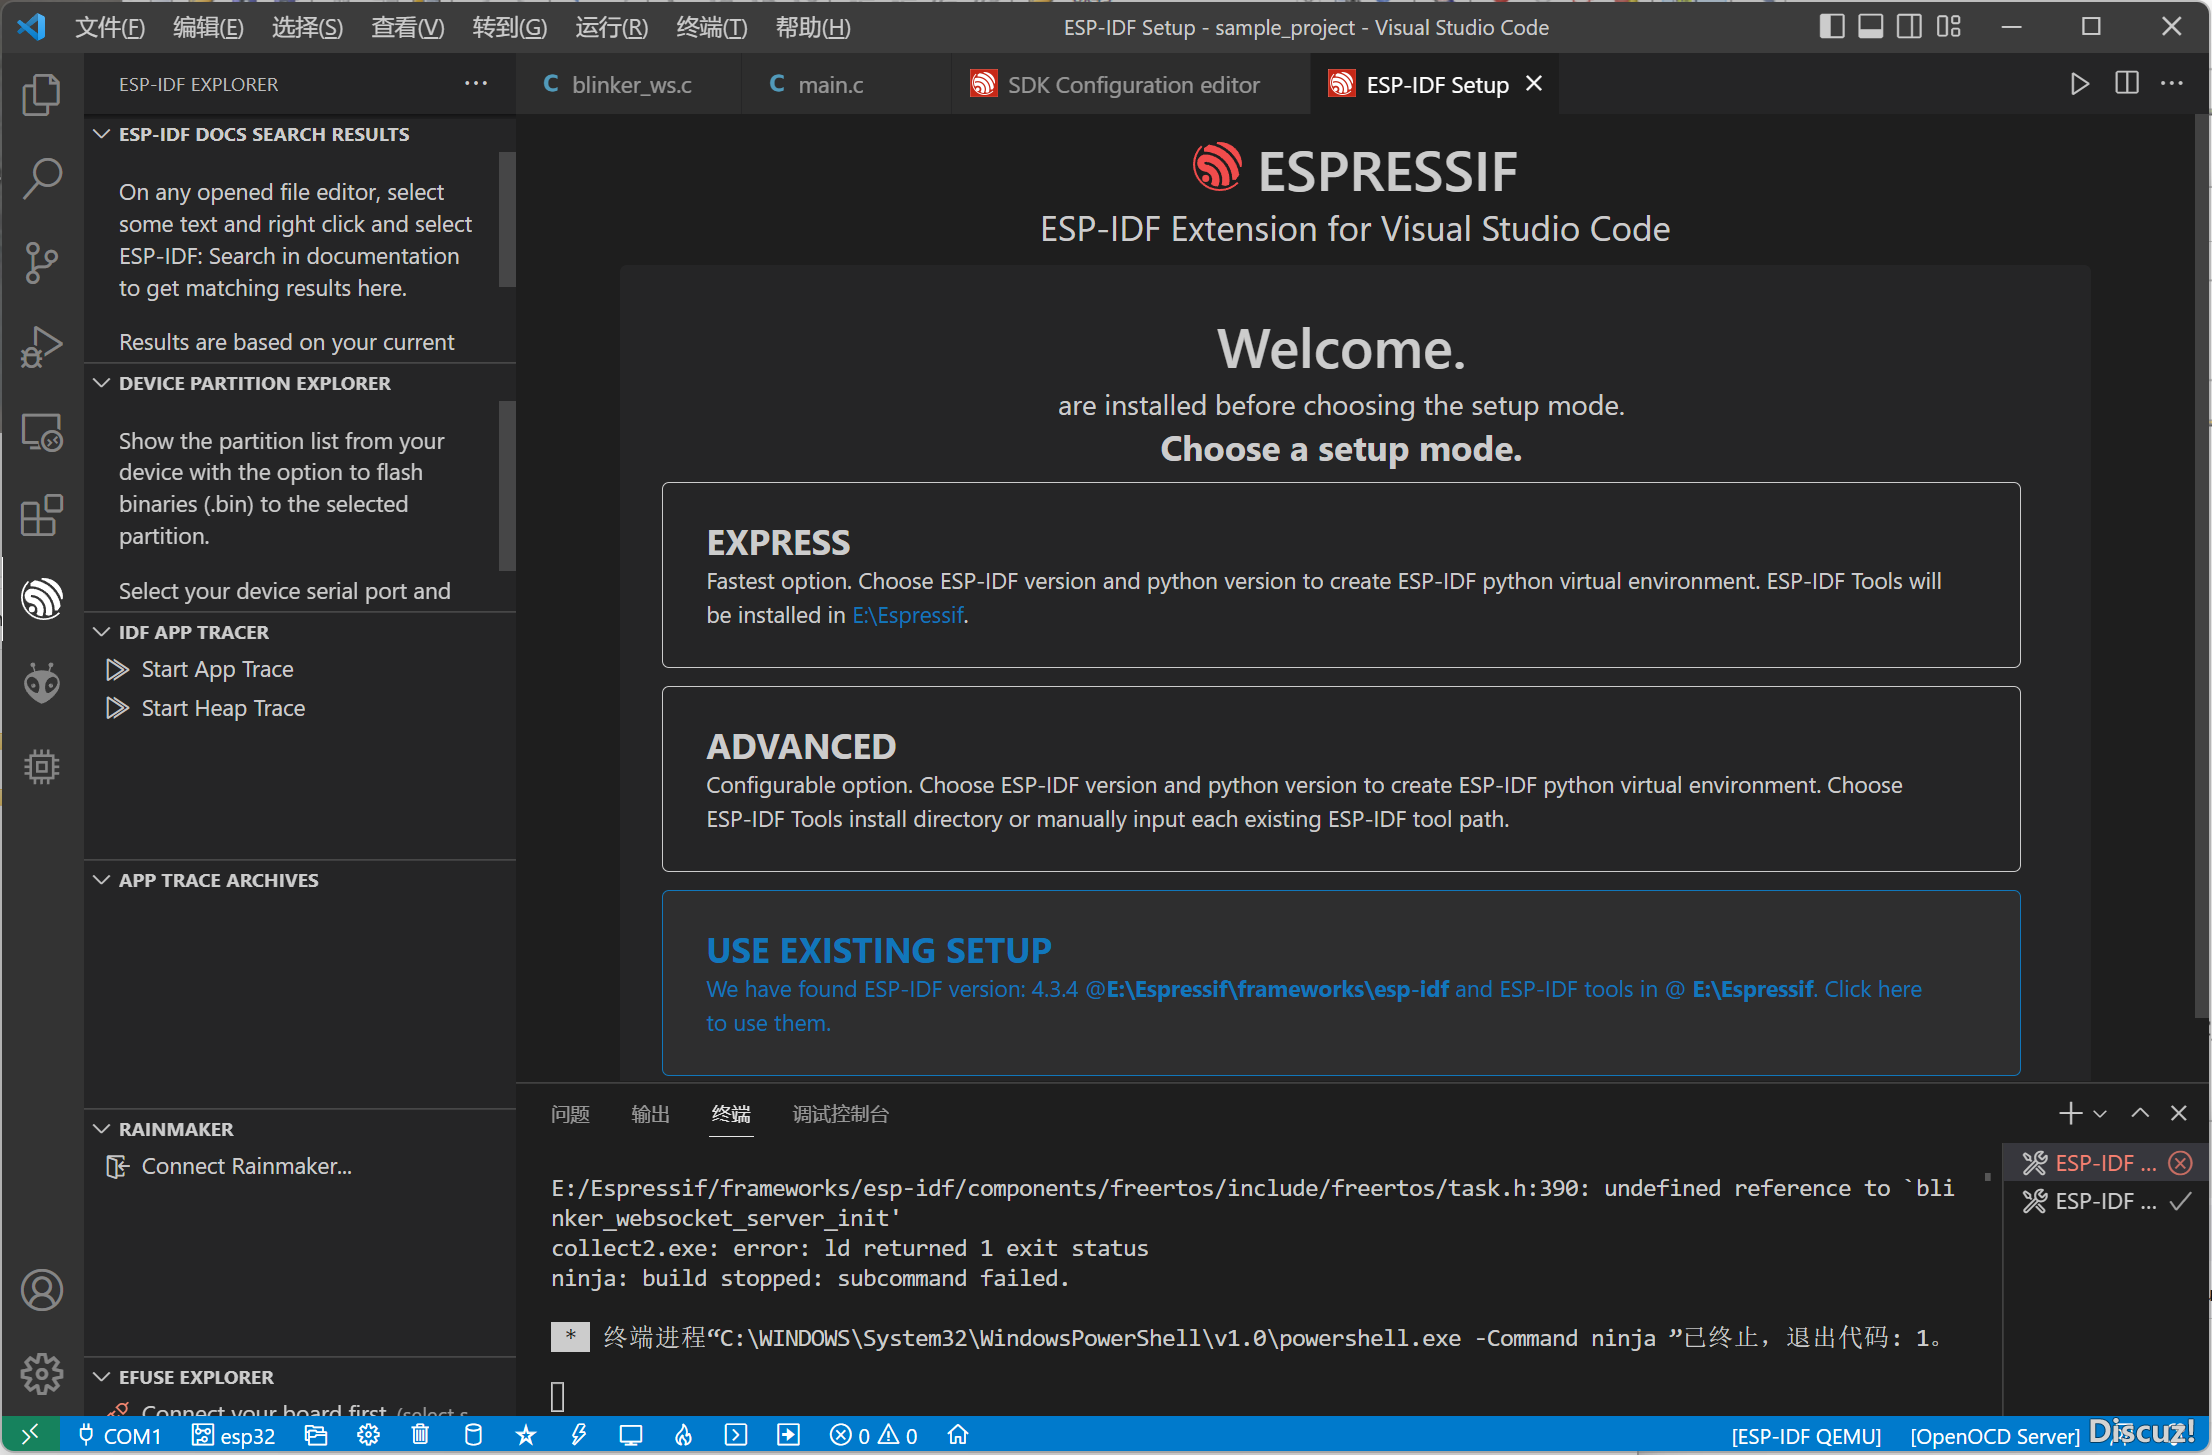Viewport: 2212px width, 1455px height.
Task: Switch to 问题 panel tab
Action: tap(570, 1114)
